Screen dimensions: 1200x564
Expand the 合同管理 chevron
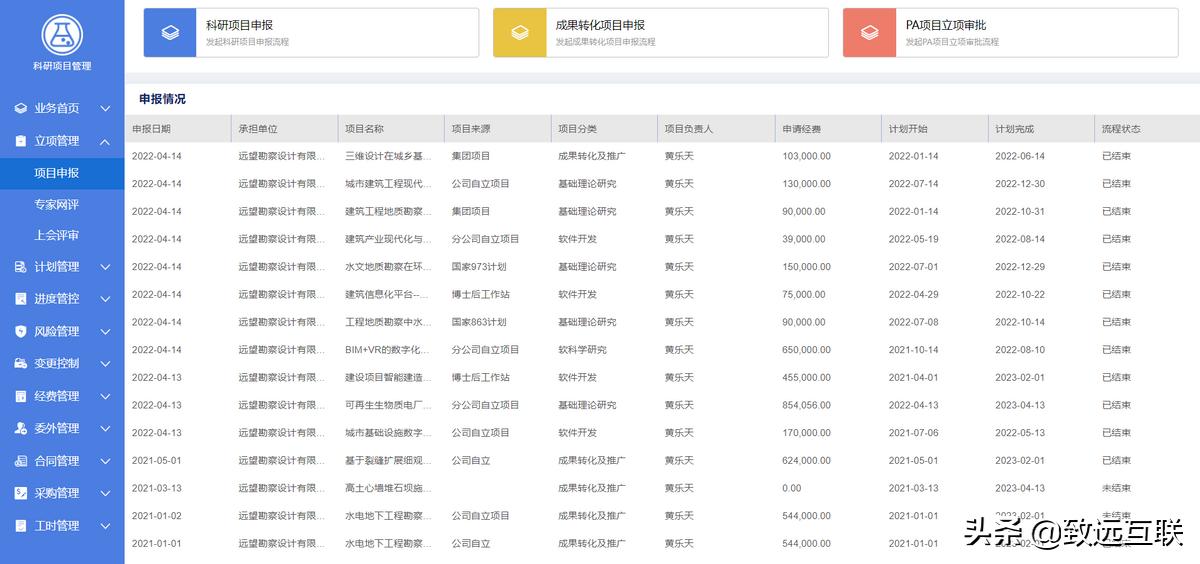click(105, 461)
